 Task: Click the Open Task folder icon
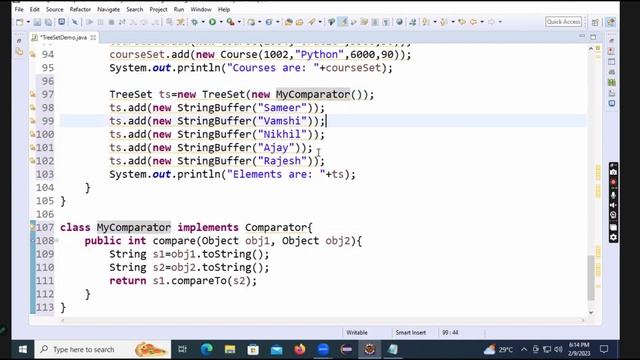(300, 22)
